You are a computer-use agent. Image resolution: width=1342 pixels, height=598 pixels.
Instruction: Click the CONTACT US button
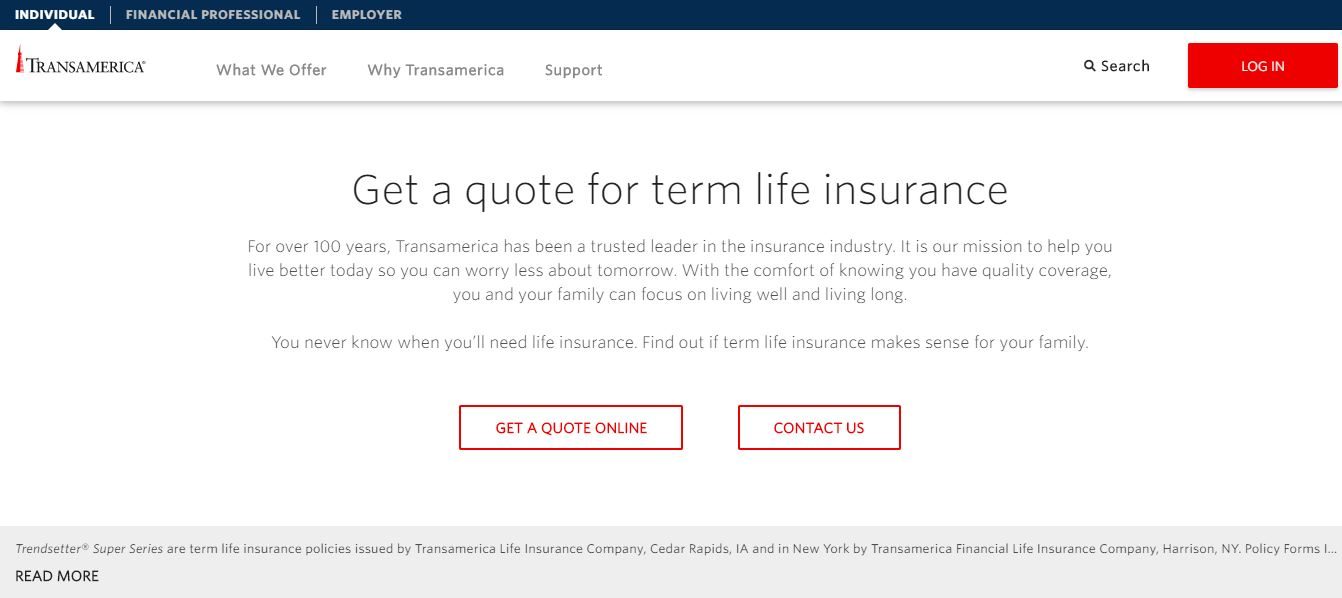coord(819,427)
